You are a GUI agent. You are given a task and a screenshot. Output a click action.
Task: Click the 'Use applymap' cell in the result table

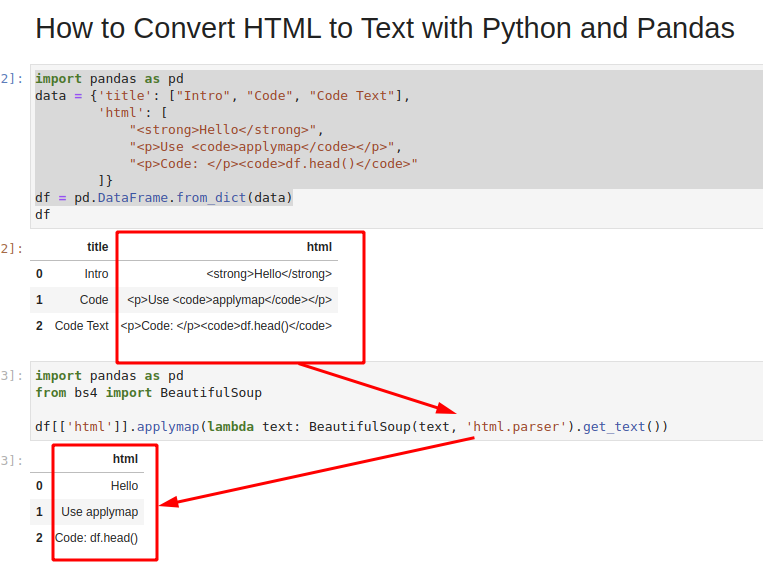(99, 512)
